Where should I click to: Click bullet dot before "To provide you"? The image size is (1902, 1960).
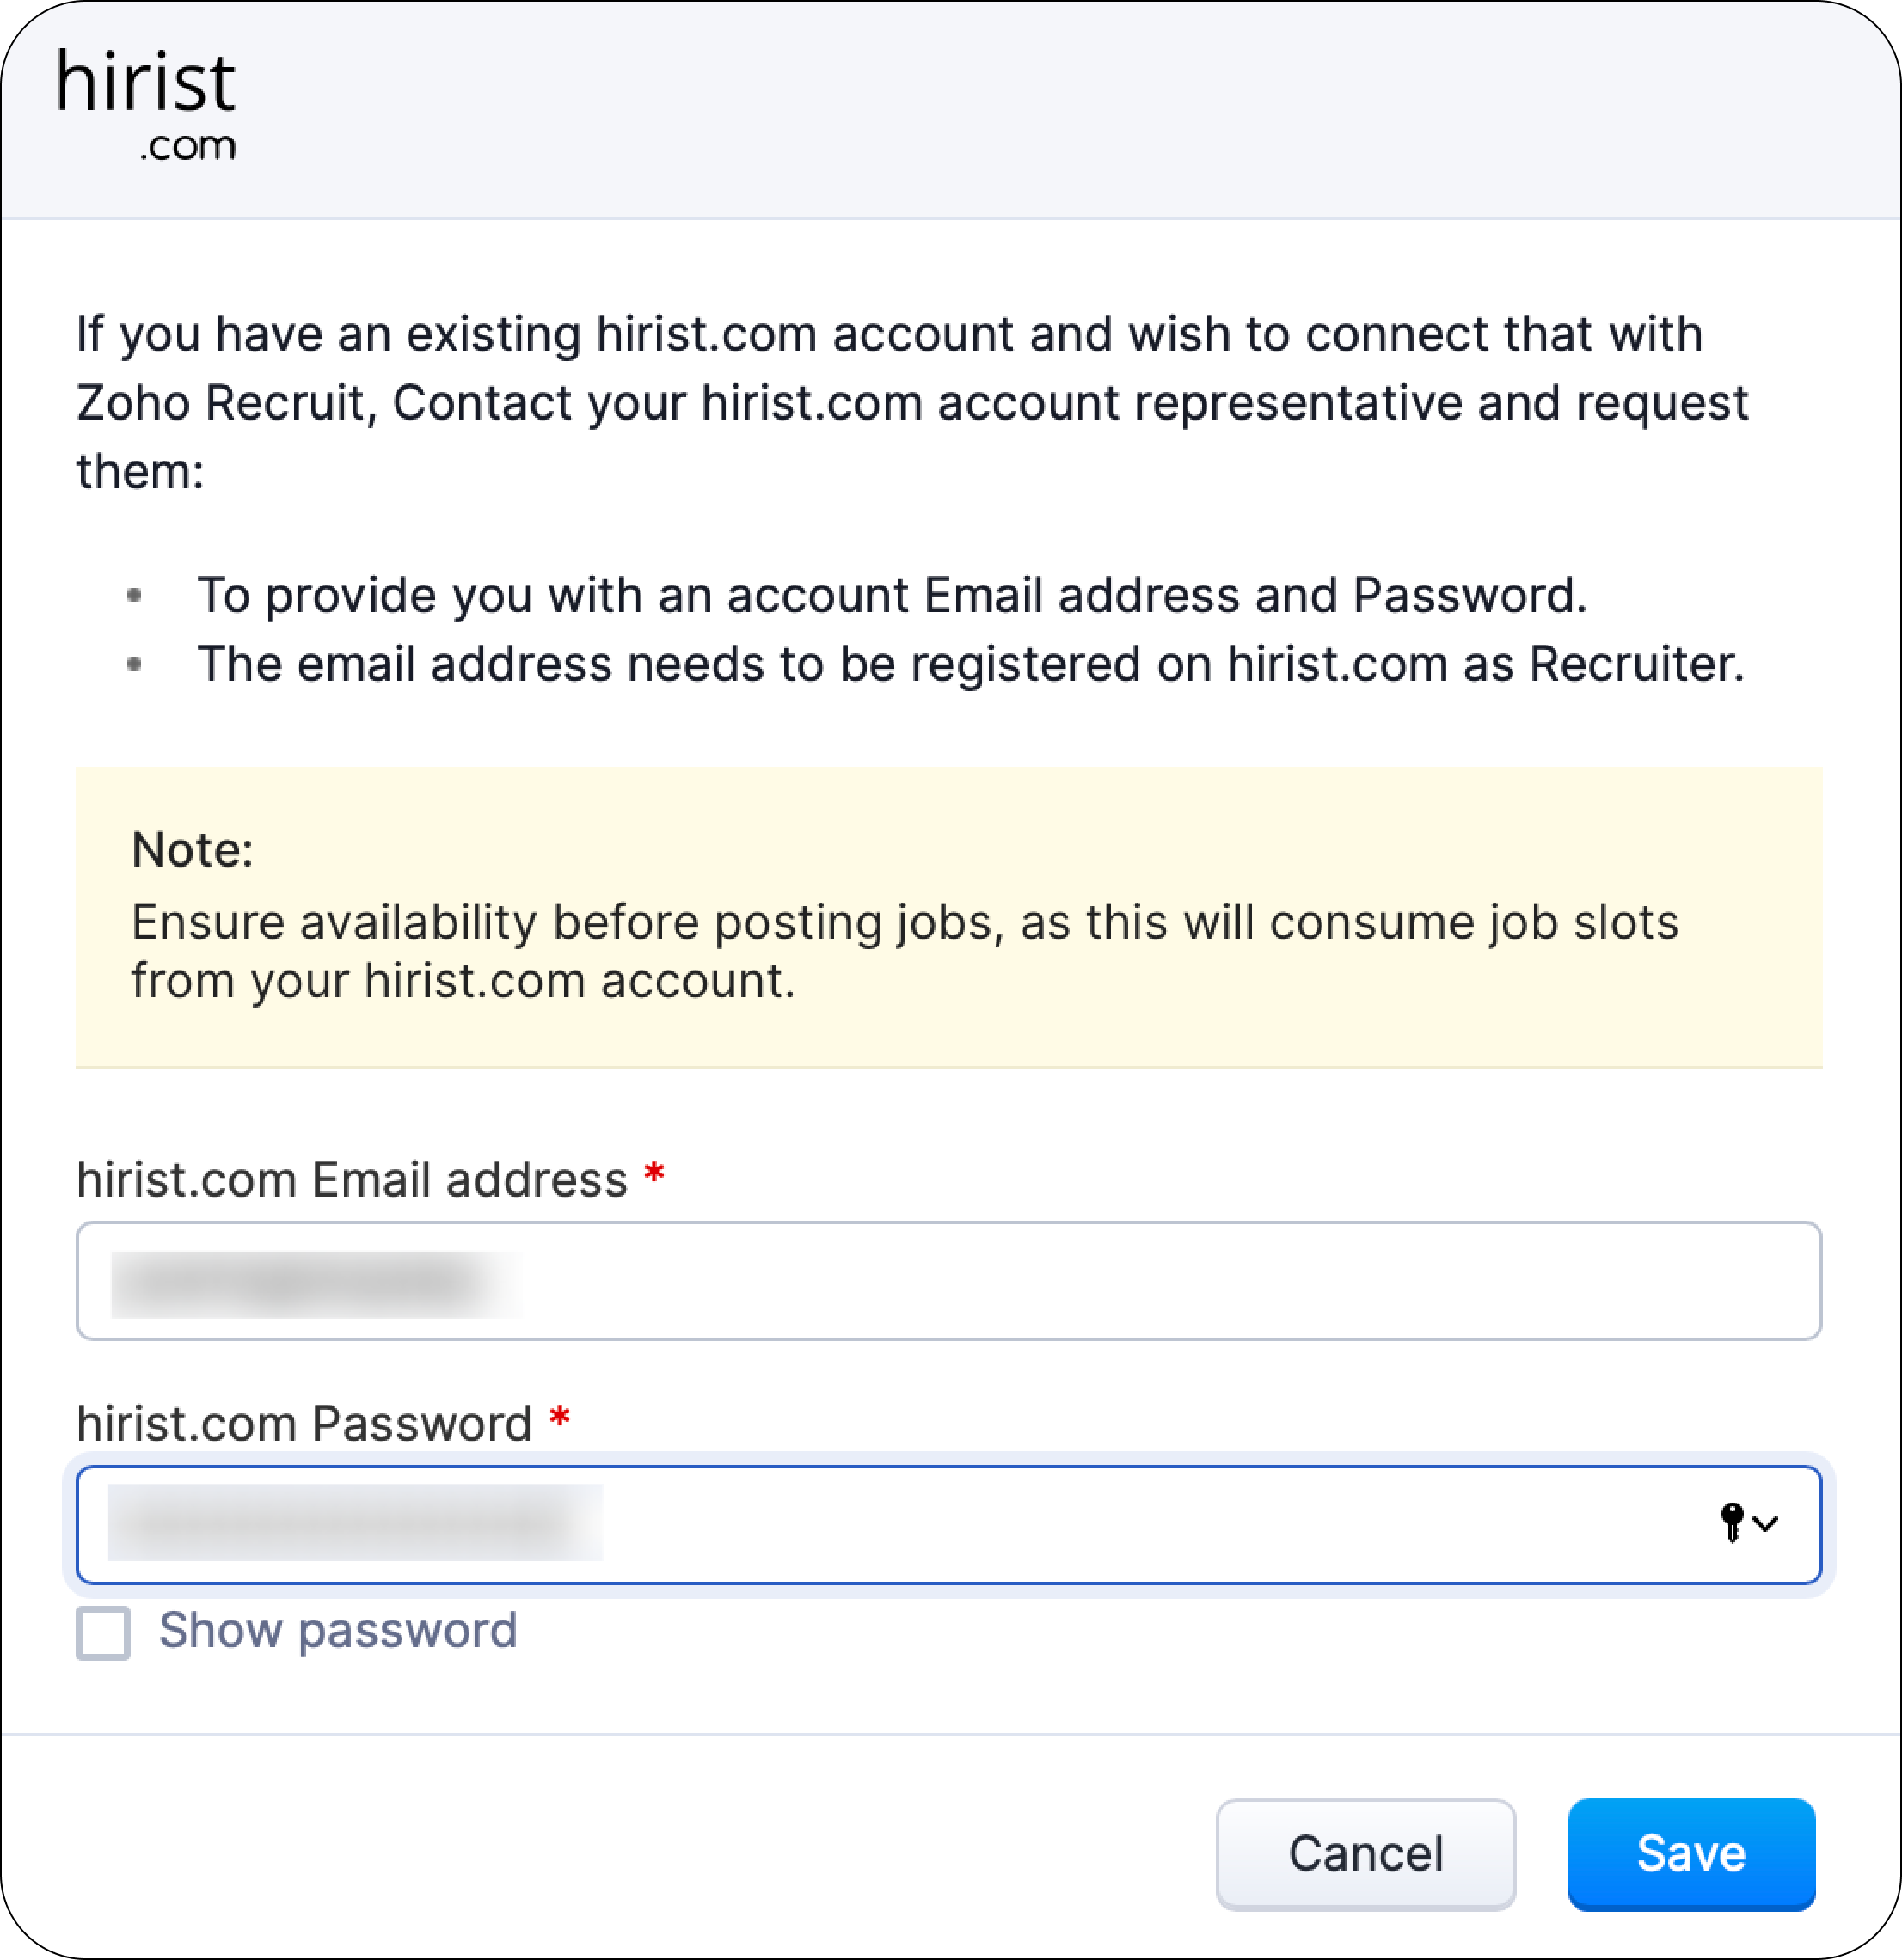135,596
